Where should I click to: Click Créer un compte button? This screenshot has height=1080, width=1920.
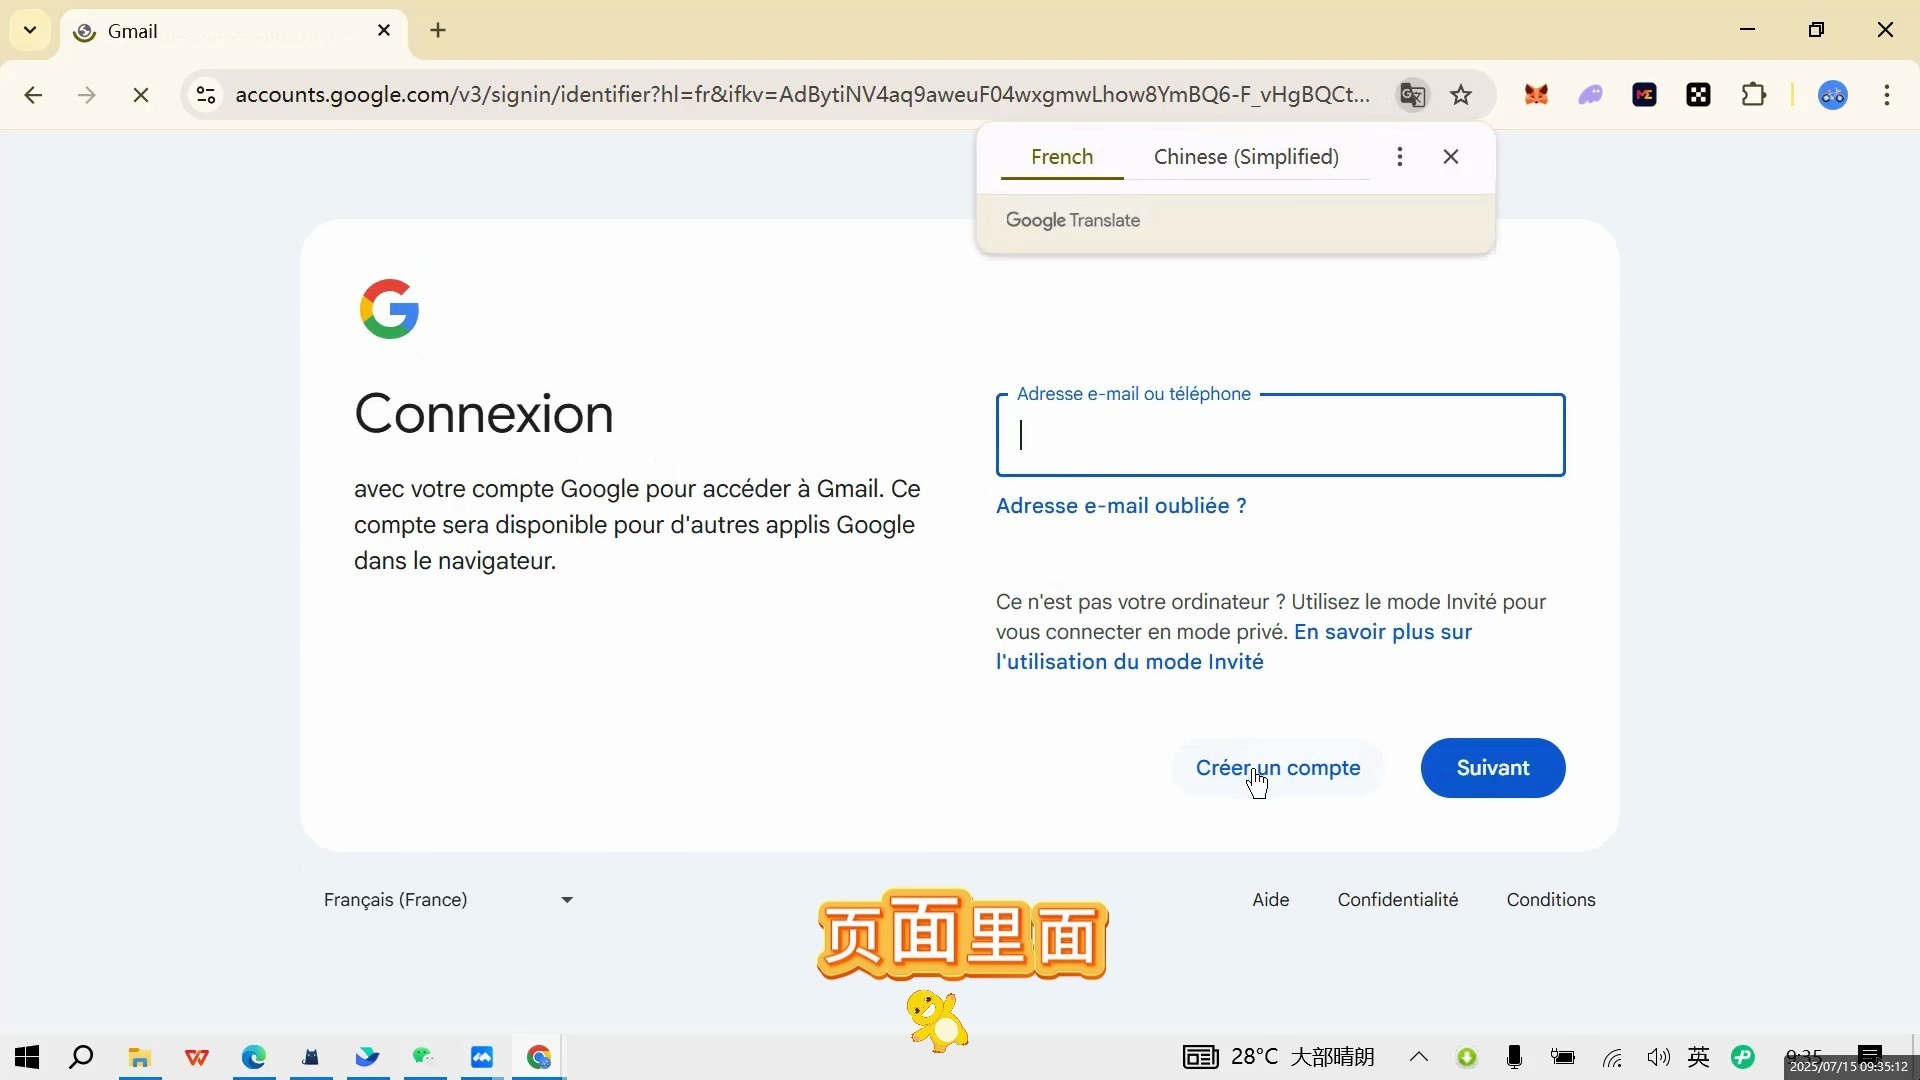click(1277, 768)
